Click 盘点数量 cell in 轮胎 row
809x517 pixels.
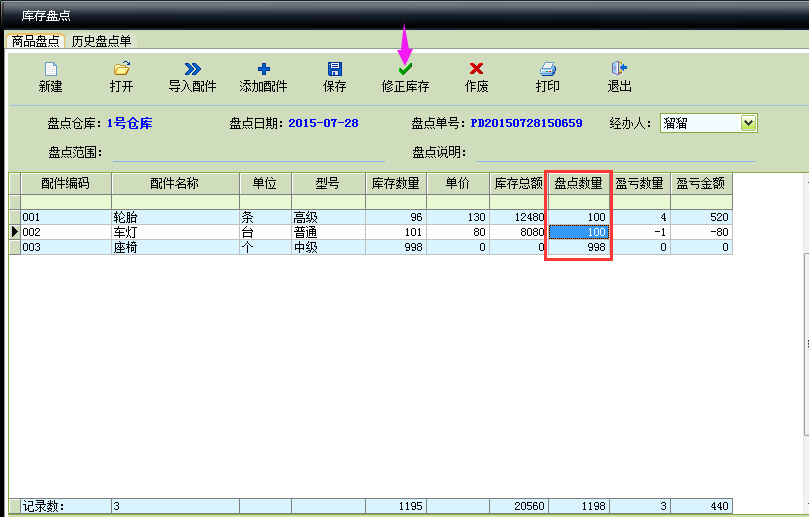click(578, 217)
